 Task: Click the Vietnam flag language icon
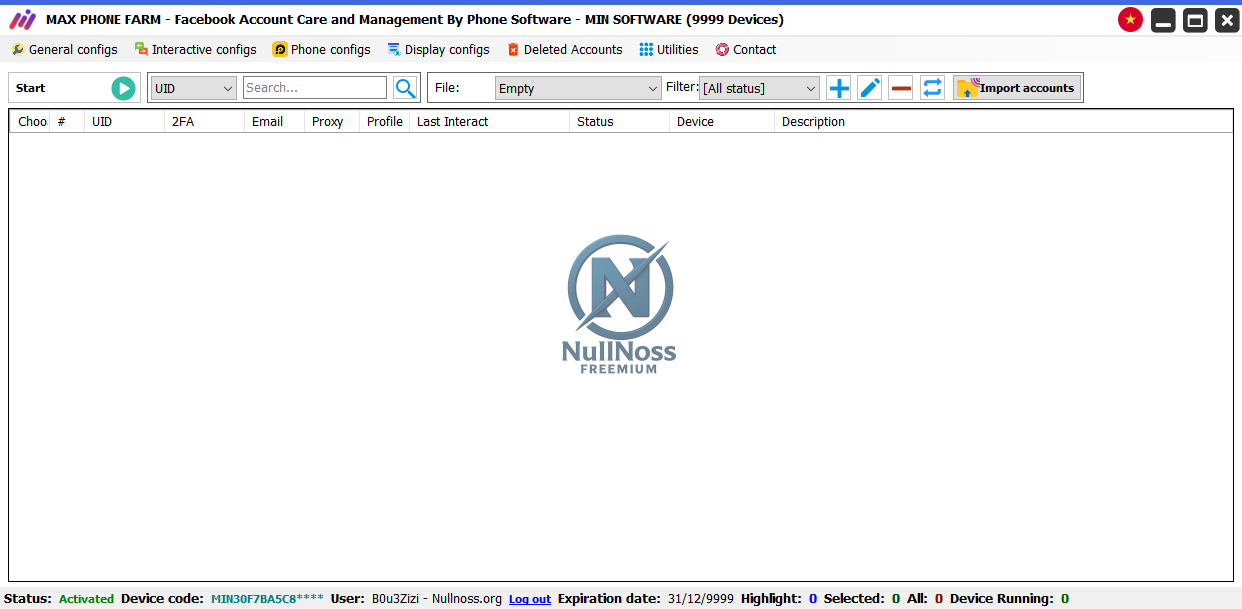point(1130,20)
